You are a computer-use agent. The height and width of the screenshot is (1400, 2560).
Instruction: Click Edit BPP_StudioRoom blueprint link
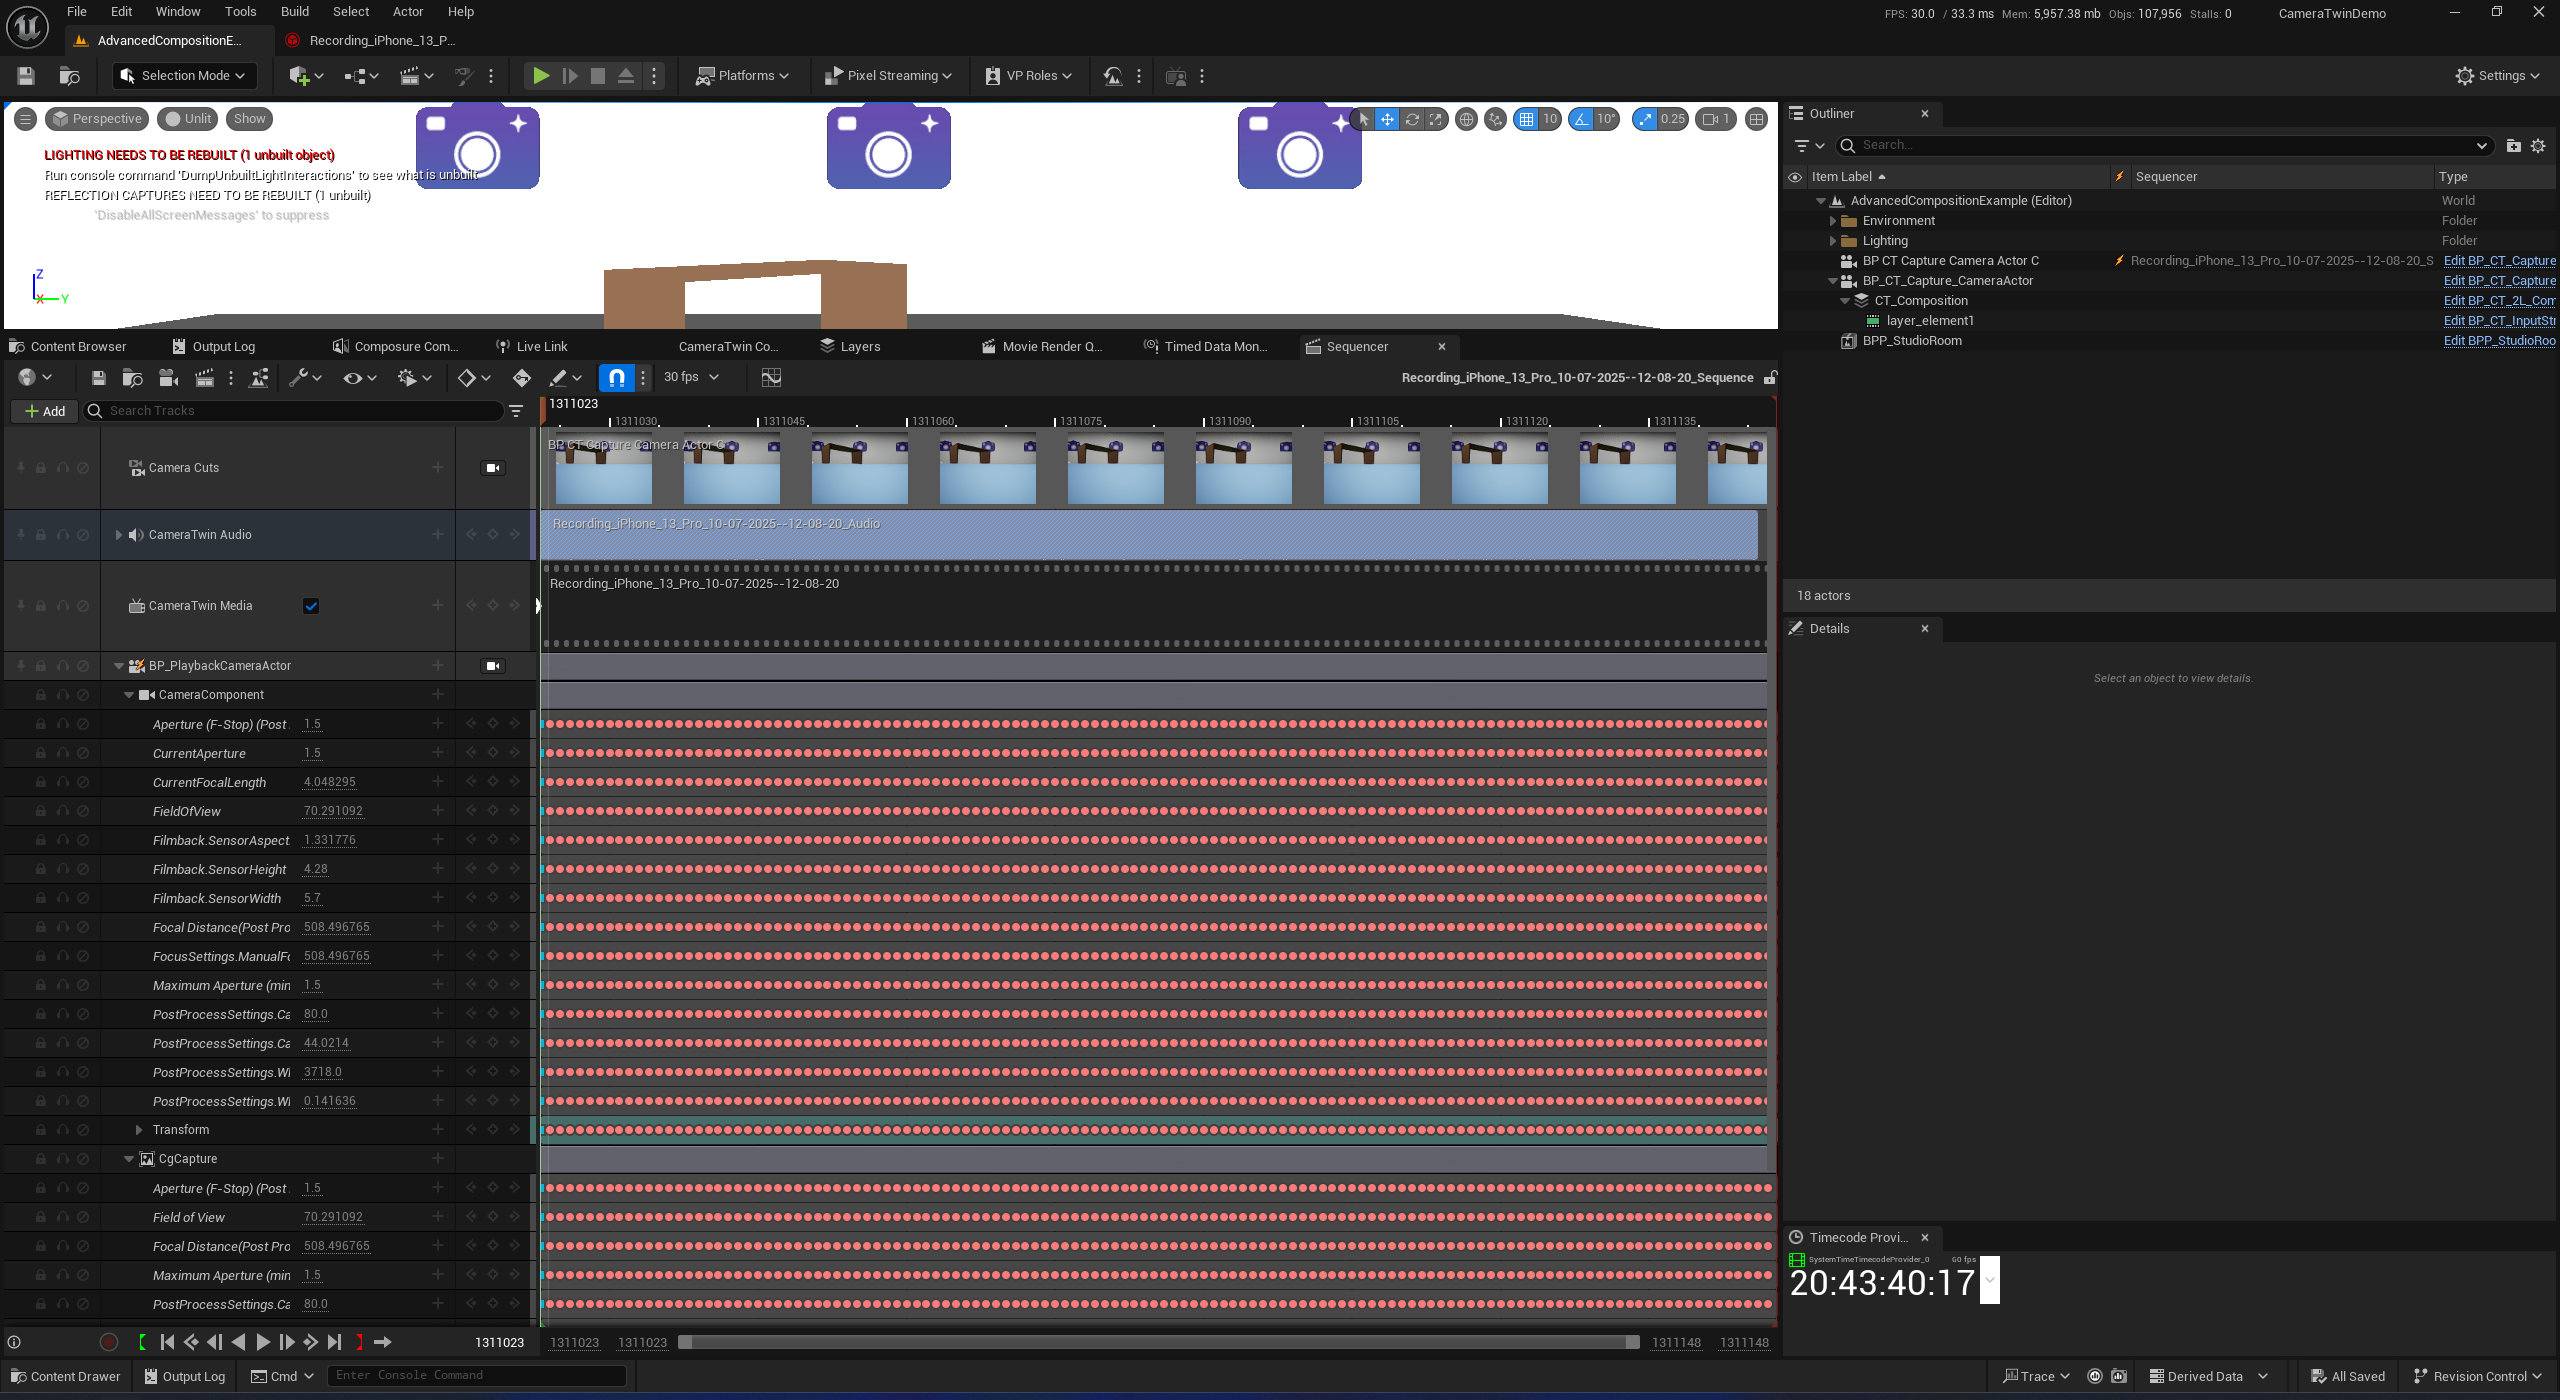point(2498,341)
